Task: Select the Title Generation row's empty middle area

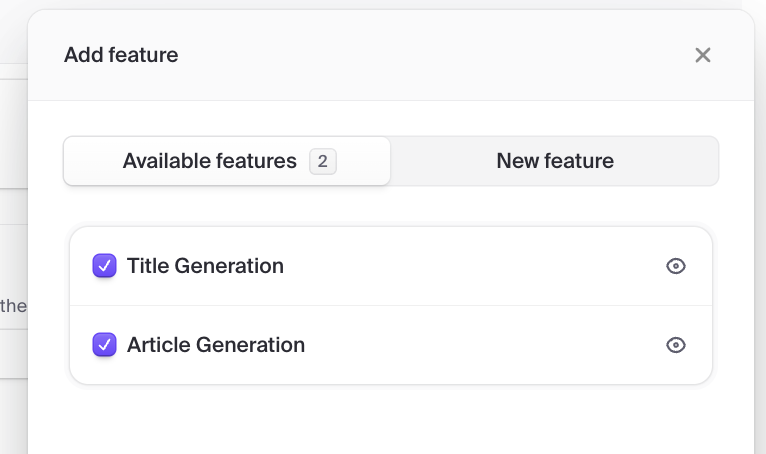Action: pyautogui.click(x=470, y=266)
